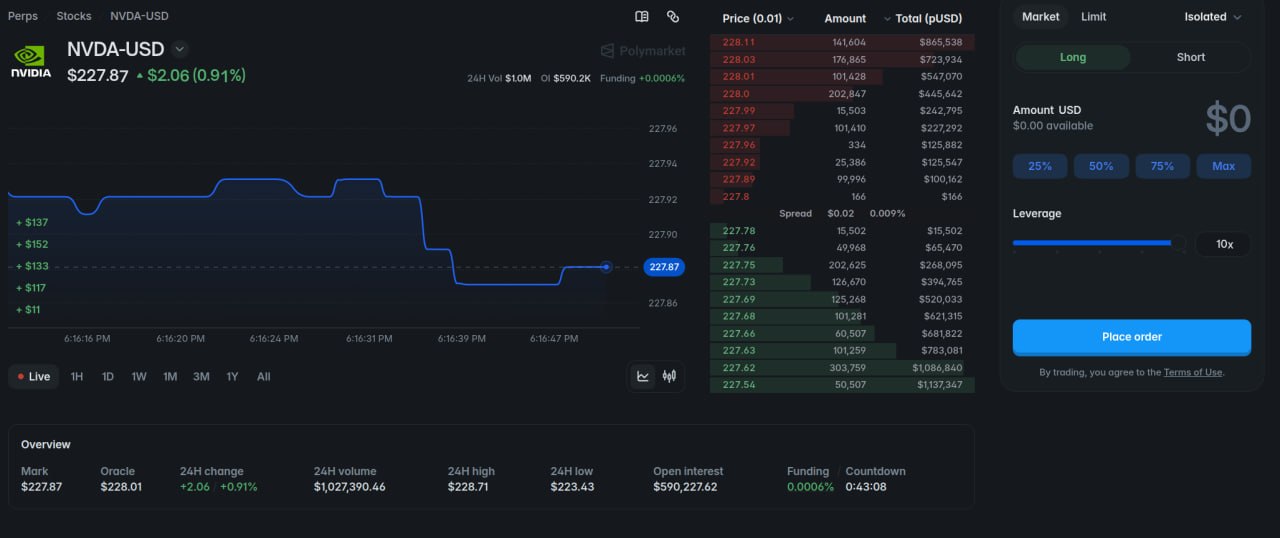Select the Live chart range
The height and width of the screenshot is (538, 1280).
tap(34, 377)
